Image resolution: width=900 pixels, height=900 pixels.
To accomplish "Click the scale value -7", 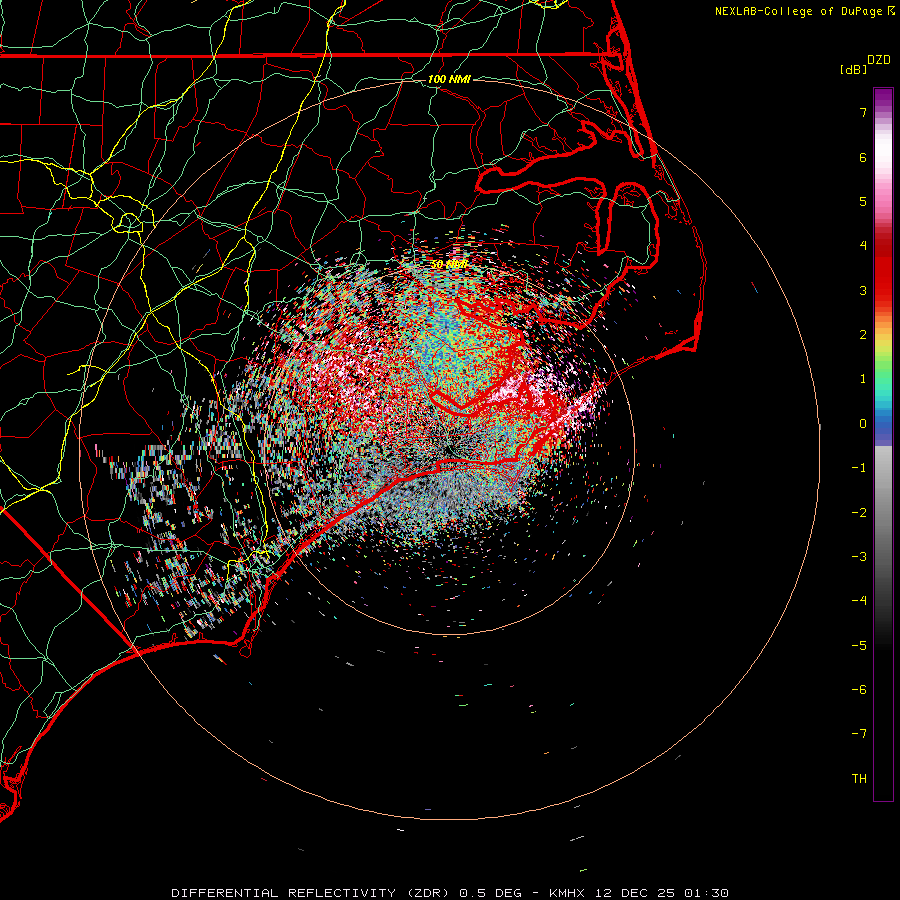I will [859, 734].
